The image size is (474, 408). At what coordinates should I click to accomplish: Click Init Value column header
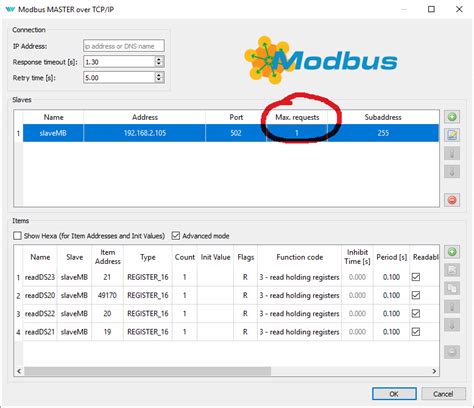coord(215,257)
